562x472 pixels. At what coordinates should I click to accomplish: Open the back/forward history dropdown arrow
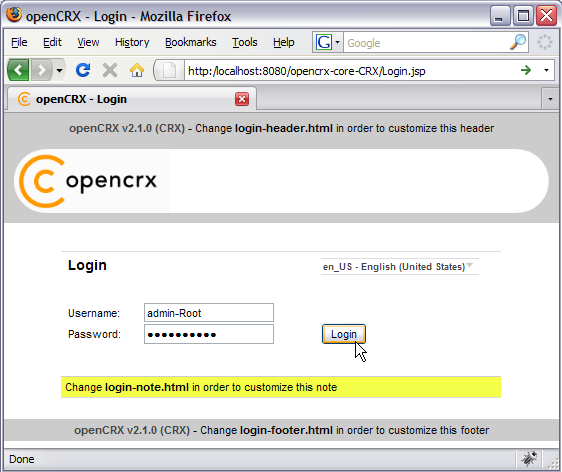click(x=59, y=70)
